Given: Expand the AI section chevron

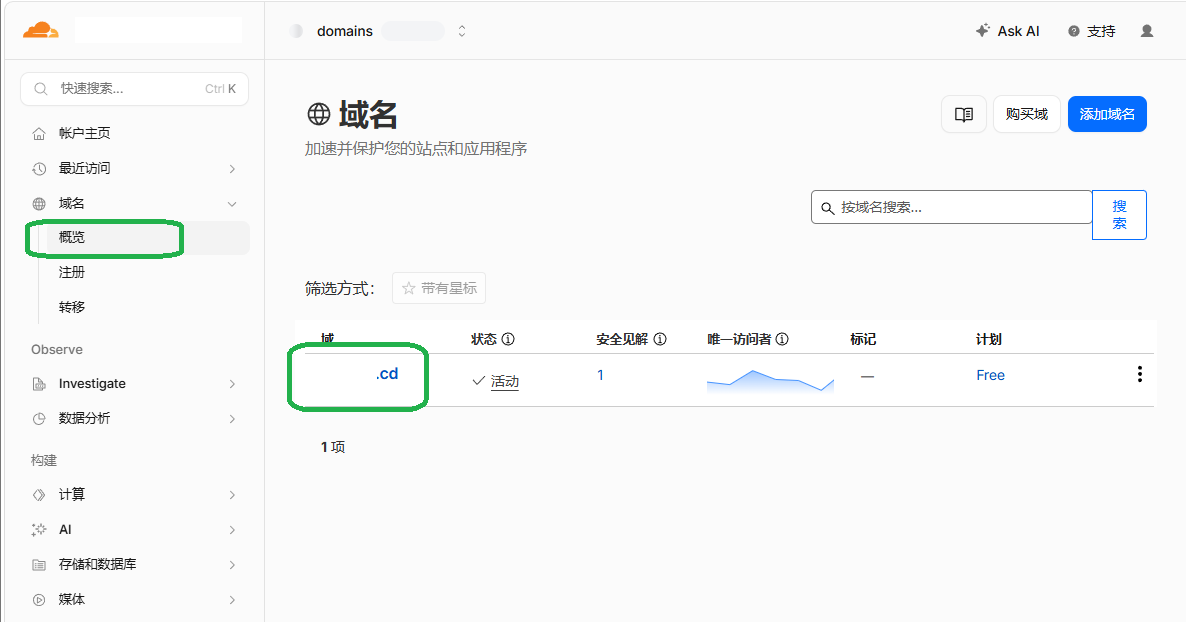Looking at the screenshot, I should point(232,530).
